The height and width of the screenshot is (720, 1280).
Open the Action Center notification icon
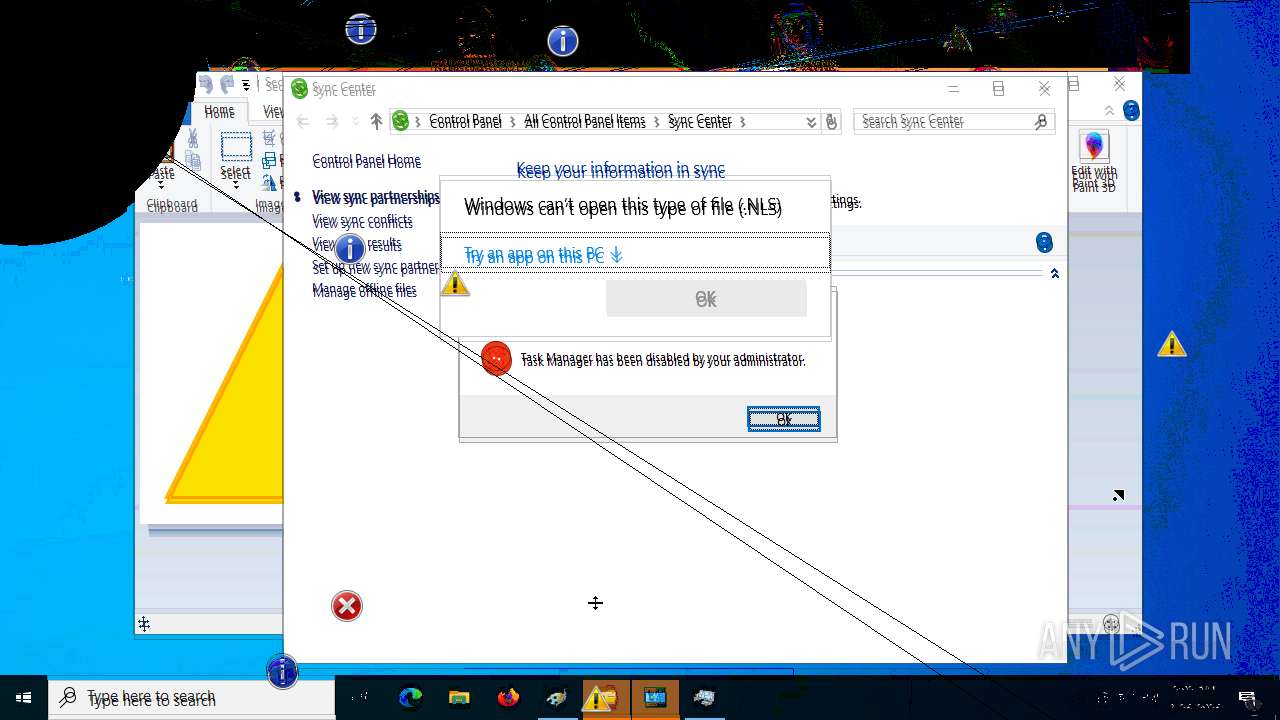pyautogui.click(x=1247, y=698)
